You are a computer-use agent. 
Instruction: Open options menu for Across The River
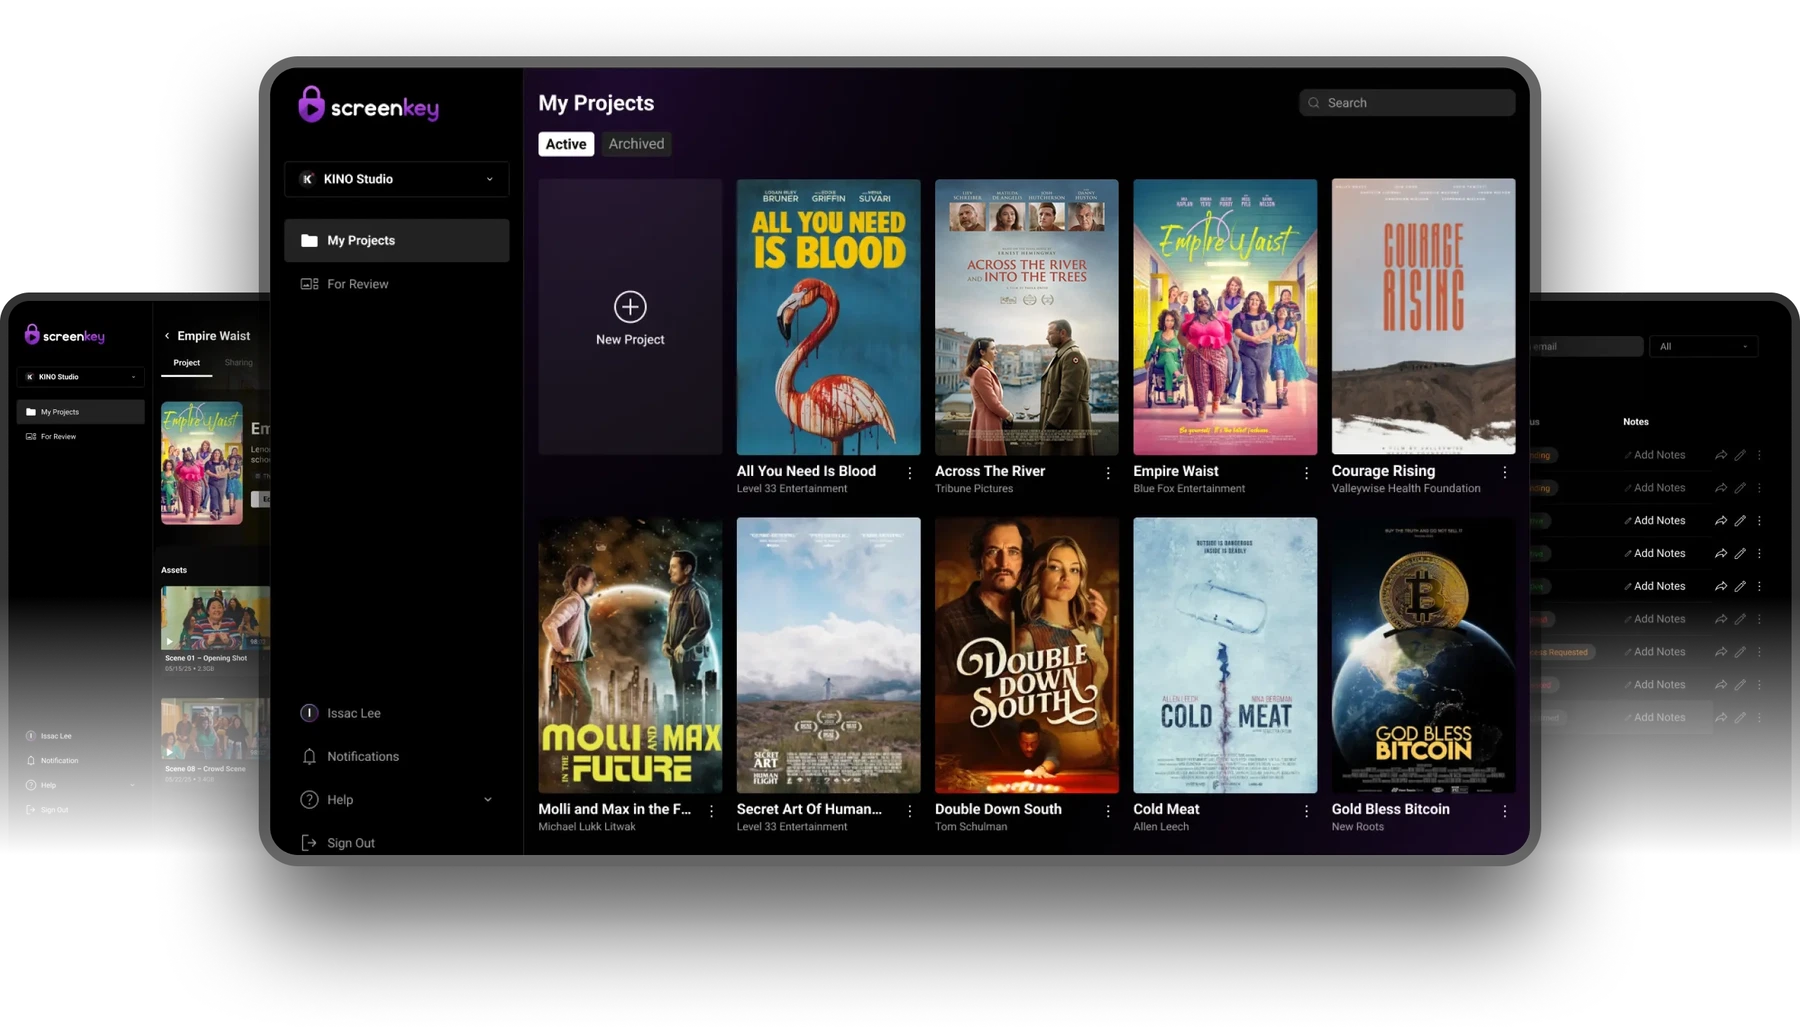(1107, 473)
